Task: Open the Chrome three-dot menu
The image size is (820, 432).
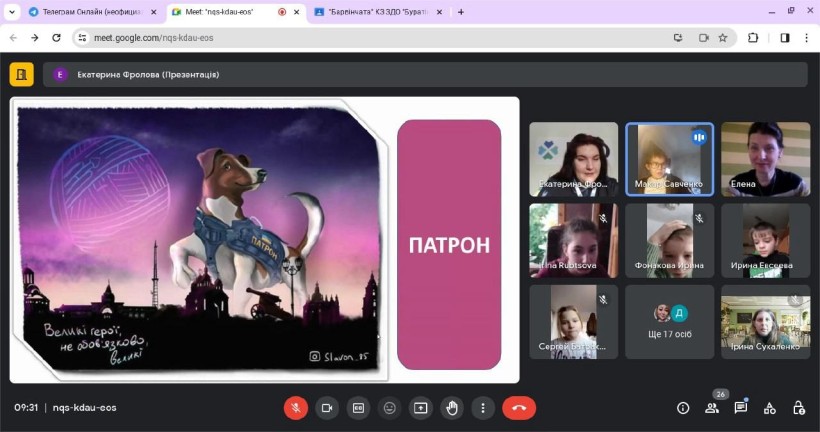Action: click(805, 38)
